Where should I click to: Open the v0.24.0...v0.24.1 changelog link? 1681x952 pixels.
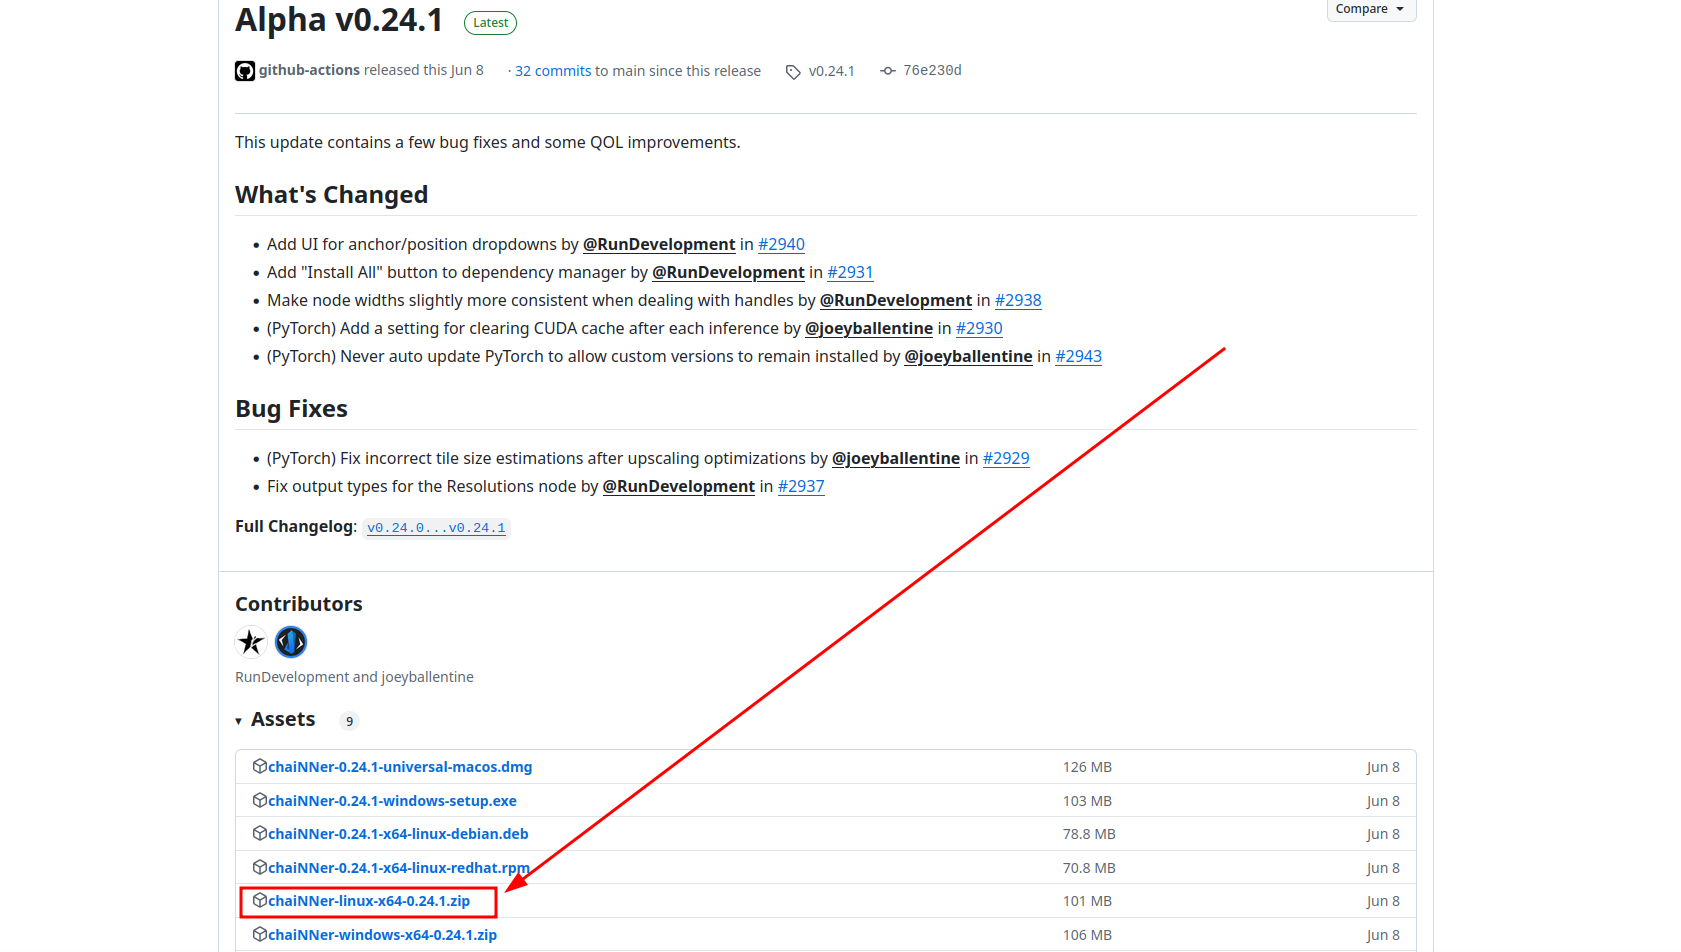point(436,528)
